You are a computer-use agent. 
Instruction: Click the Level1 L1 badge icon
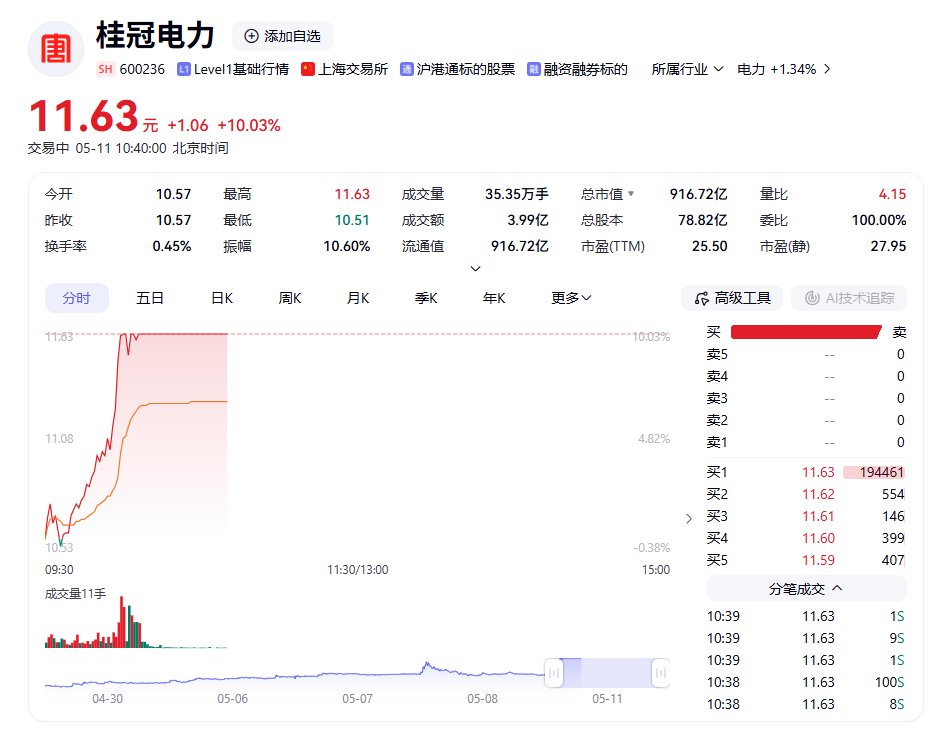[184, 70]
